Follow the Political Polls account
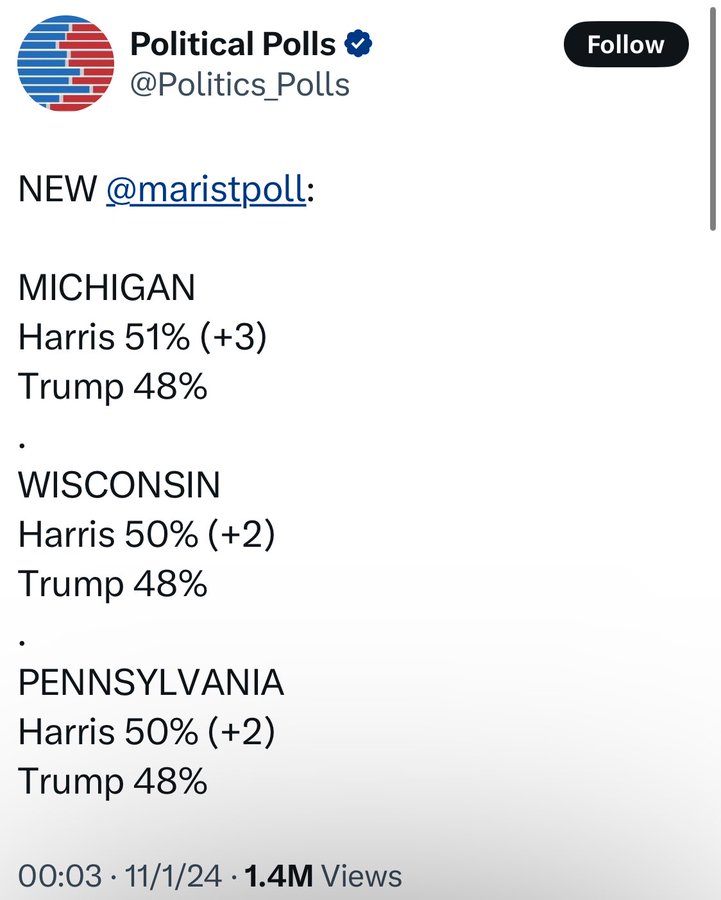Image resolution: width=721 pixels, height=900 pixels. (x=626, y=45)
